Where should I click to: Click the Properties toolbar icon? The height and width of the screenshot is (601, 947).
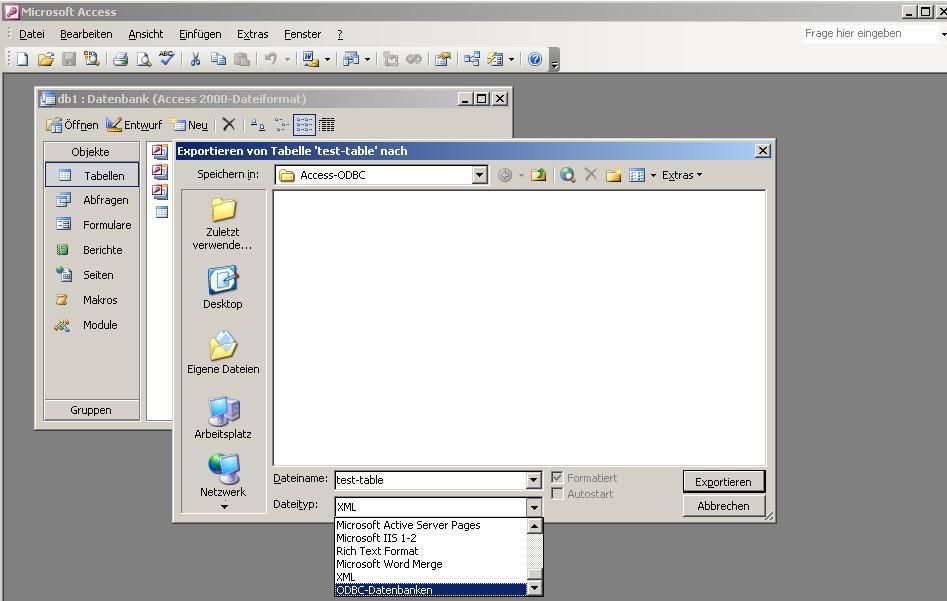pos(443,59)
